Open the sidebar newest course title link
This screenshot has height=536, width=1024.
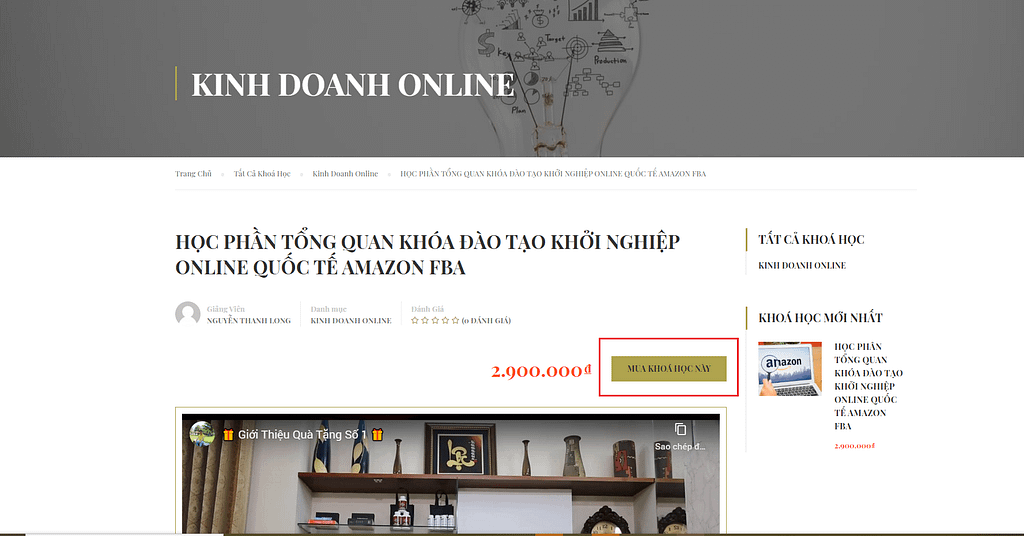(868, 386)
